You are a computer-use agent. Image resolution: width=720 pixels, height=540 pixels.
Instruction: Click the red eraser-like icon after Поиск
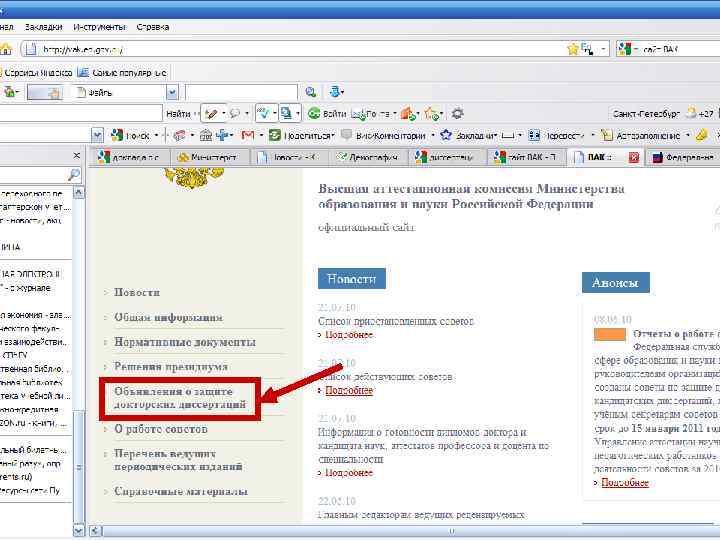click(180, 135)
